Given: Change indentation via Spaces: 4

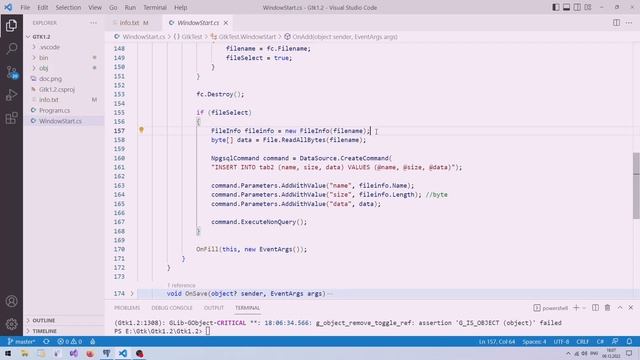Looking at the screenshot, I should (534, 341).
